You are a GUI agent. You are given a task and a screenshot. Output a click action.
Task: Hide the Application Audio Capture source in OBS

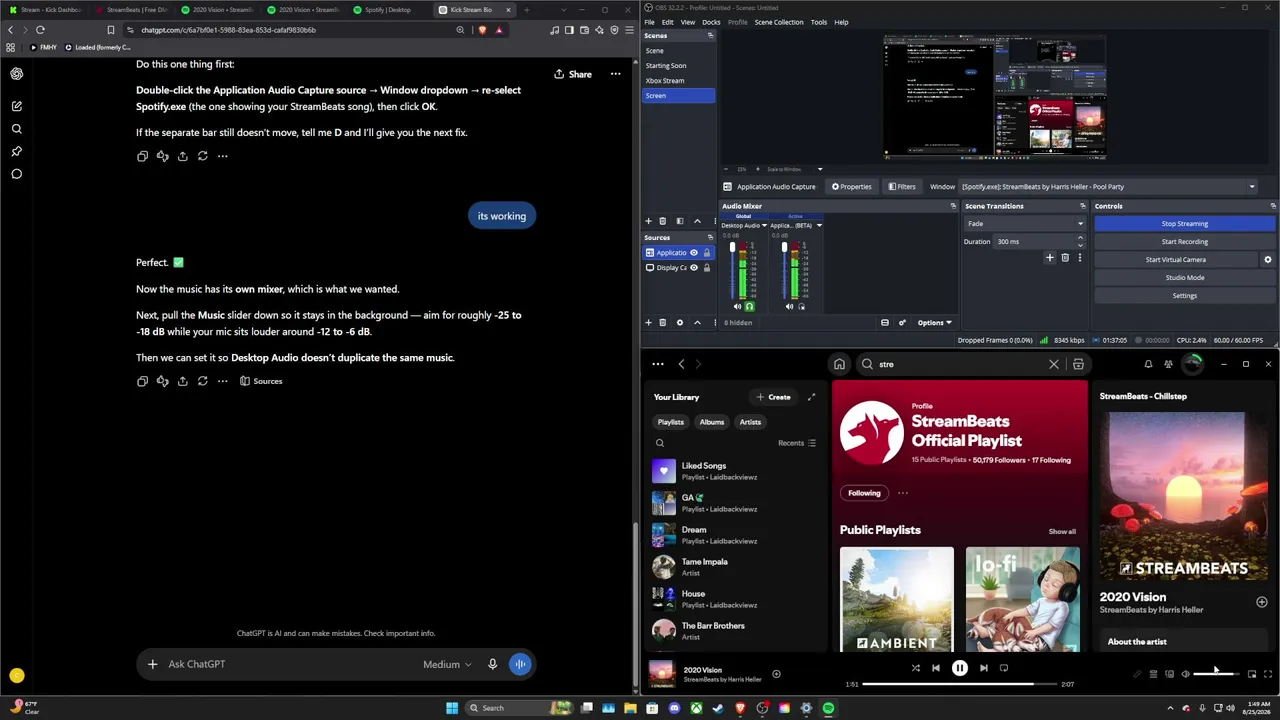point(693,253)
